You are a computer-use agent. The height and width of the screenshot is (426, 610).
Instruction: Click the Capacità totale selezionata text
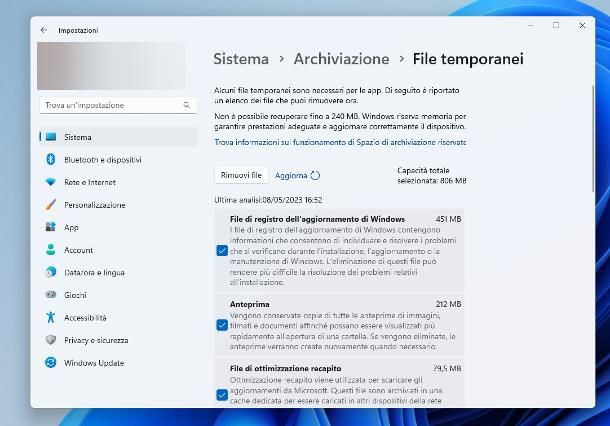click(x=432, y=175)
